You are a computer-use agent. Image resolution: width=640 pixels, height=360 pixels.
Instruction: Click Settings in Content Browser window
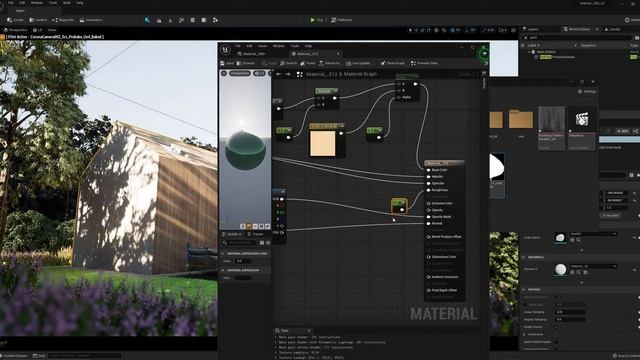pos(587,91)
